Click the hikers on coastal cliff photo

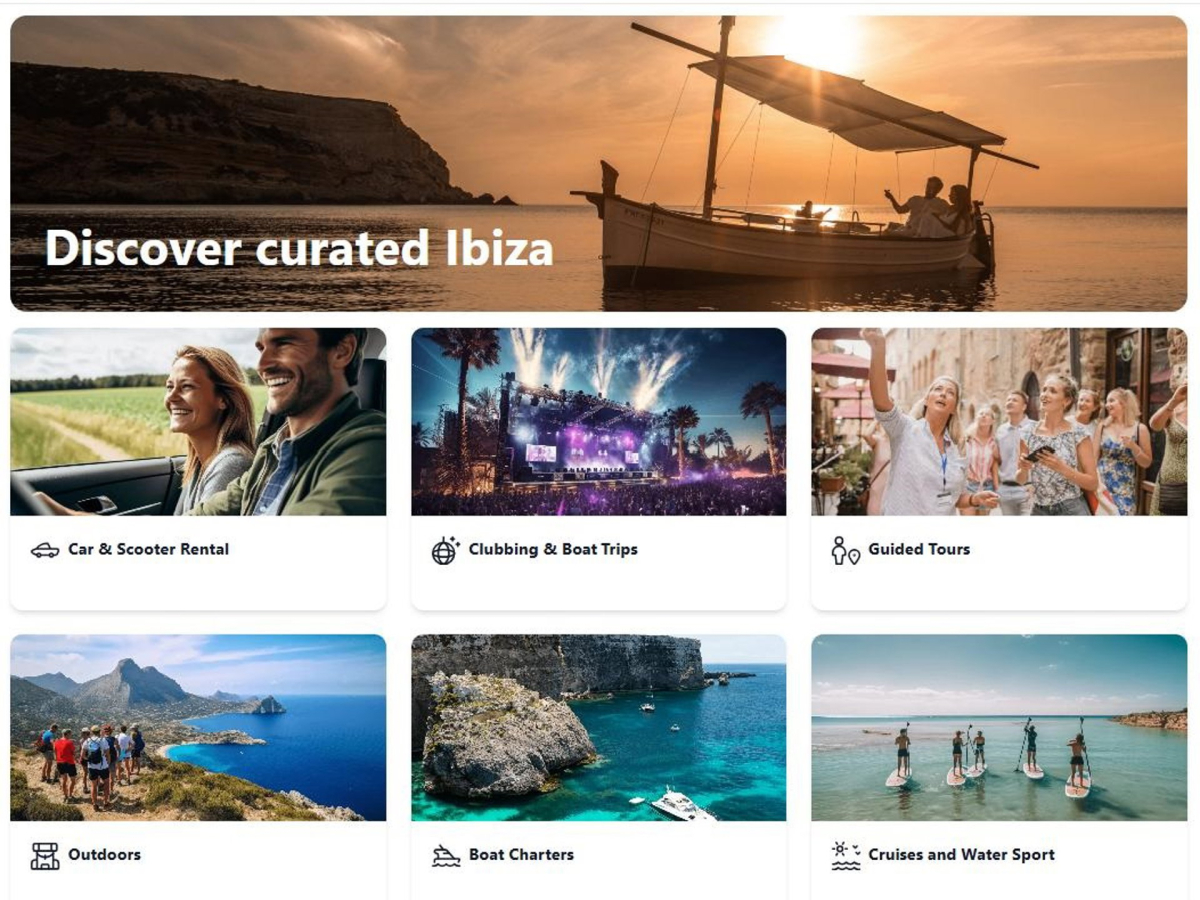pyautogui.click(x=198, y=728)
